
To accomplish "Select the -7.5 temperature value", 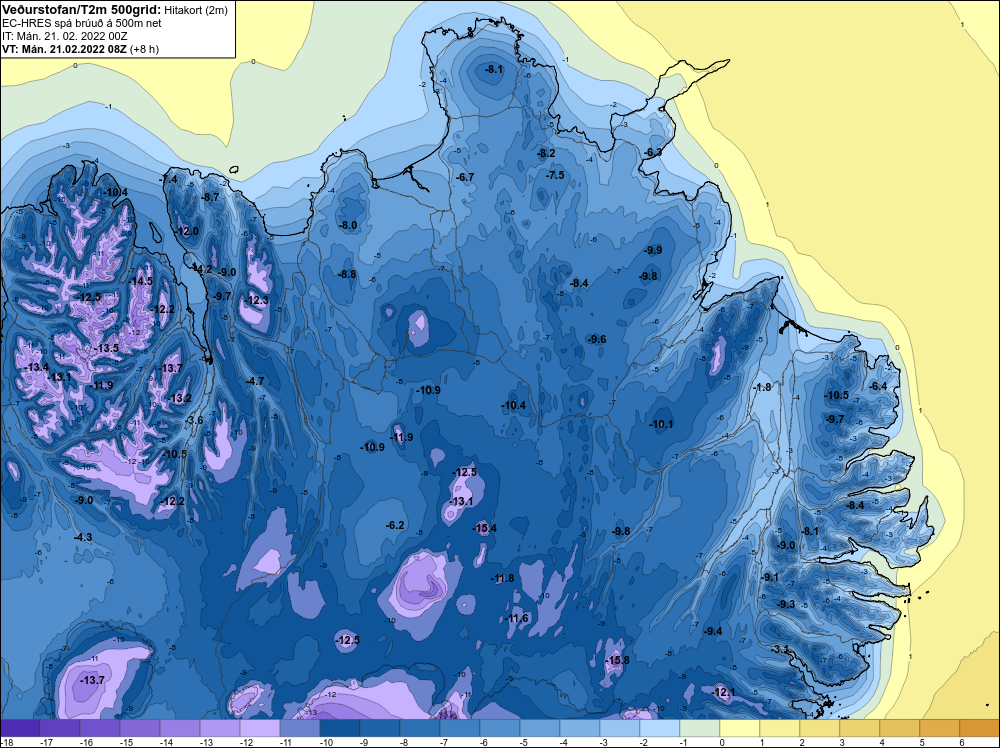I will point(555,175).
